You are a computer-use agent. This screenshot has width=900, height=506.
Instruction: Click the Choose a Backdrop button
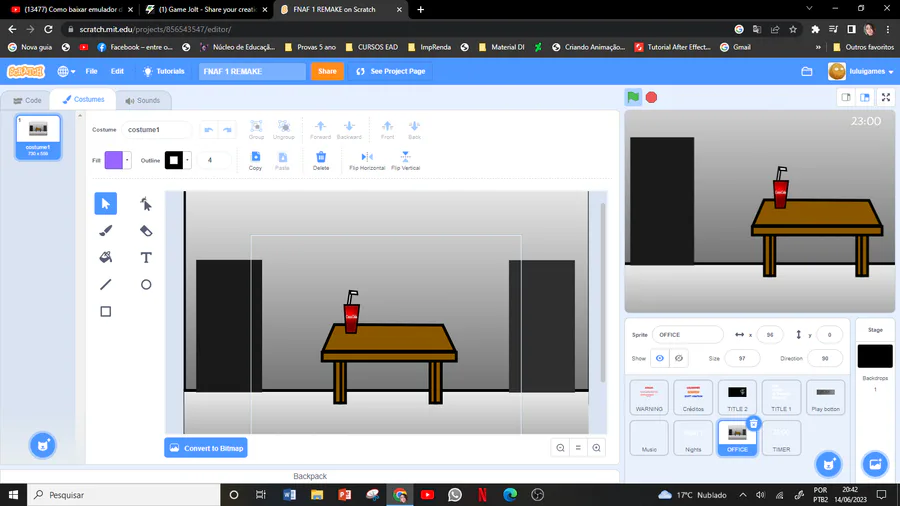pos(875,464)
